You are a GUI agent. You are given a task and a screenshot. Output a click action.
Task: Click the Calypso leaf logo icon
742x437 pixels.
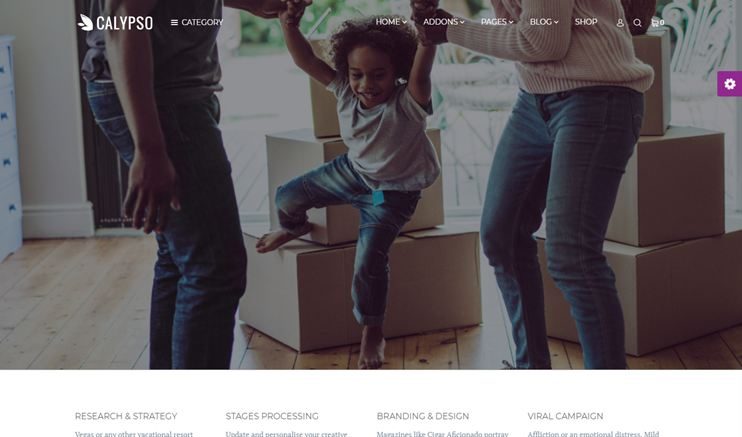coord(85,22)
